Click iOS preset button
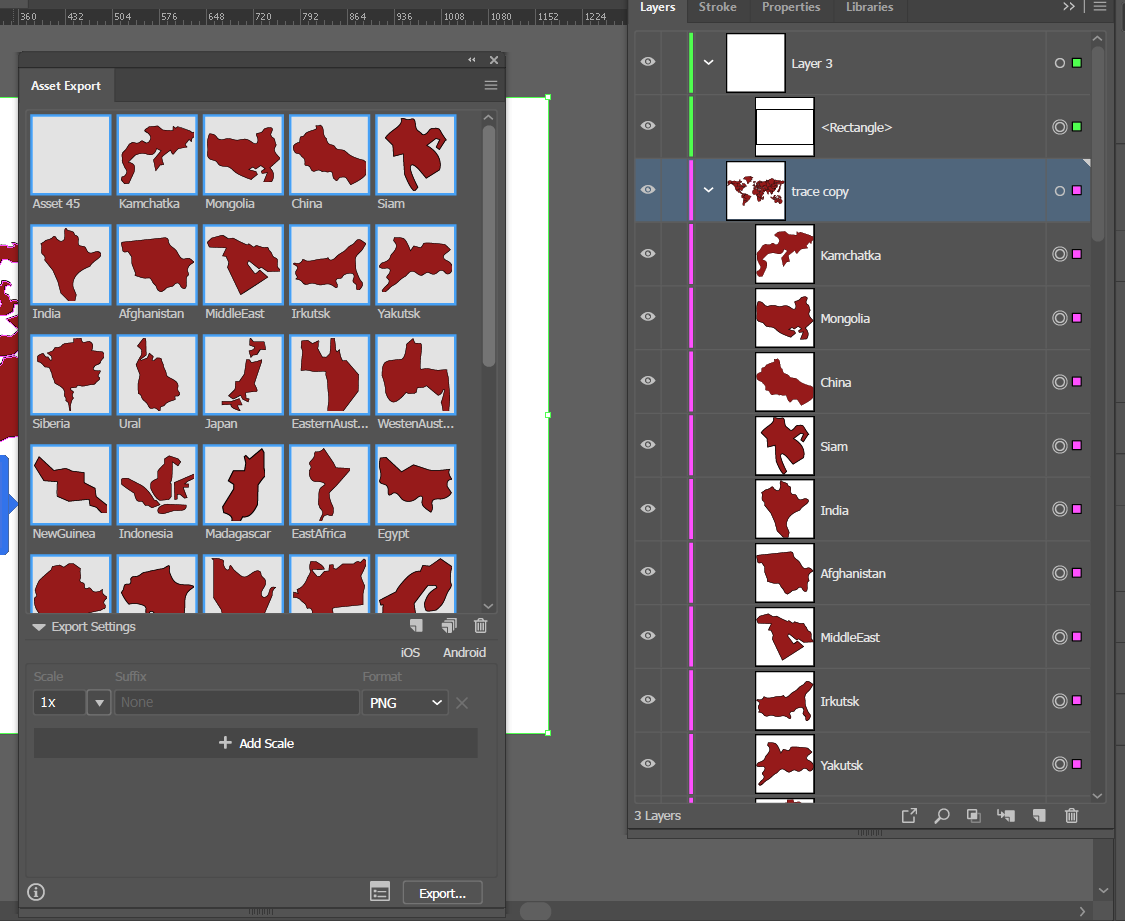Viewport: 1125px width, 921px height. 410,652
